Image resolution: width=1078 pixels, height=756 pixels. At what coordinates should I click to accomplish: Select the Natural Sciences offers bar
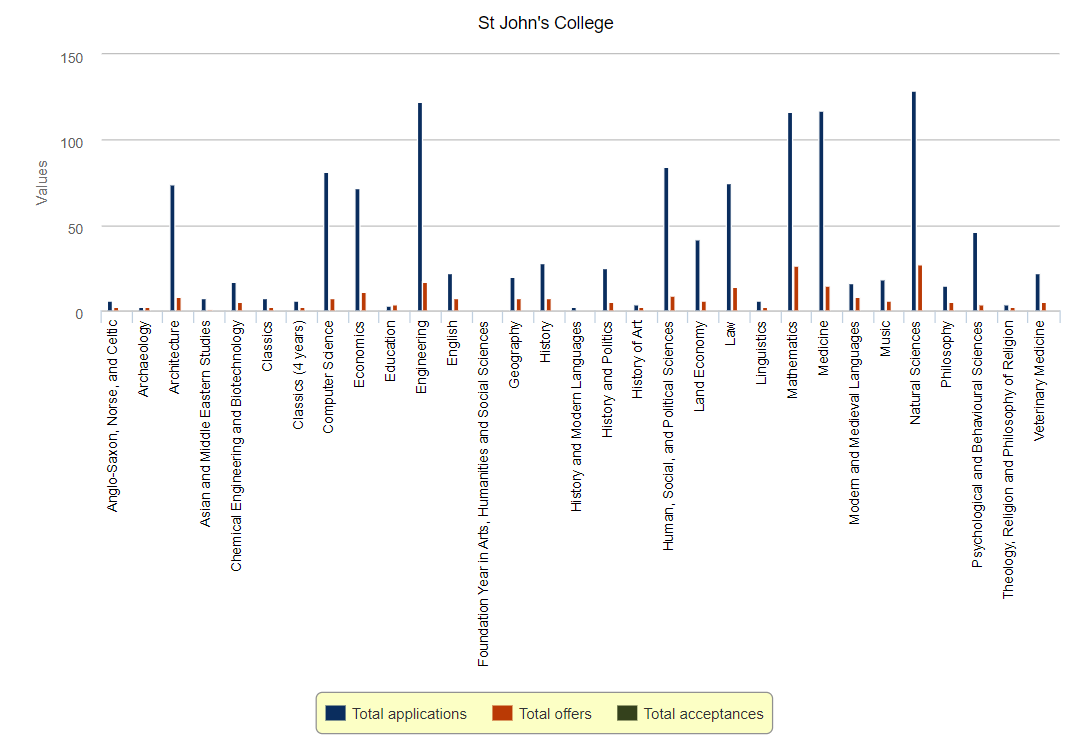[920, 289]
